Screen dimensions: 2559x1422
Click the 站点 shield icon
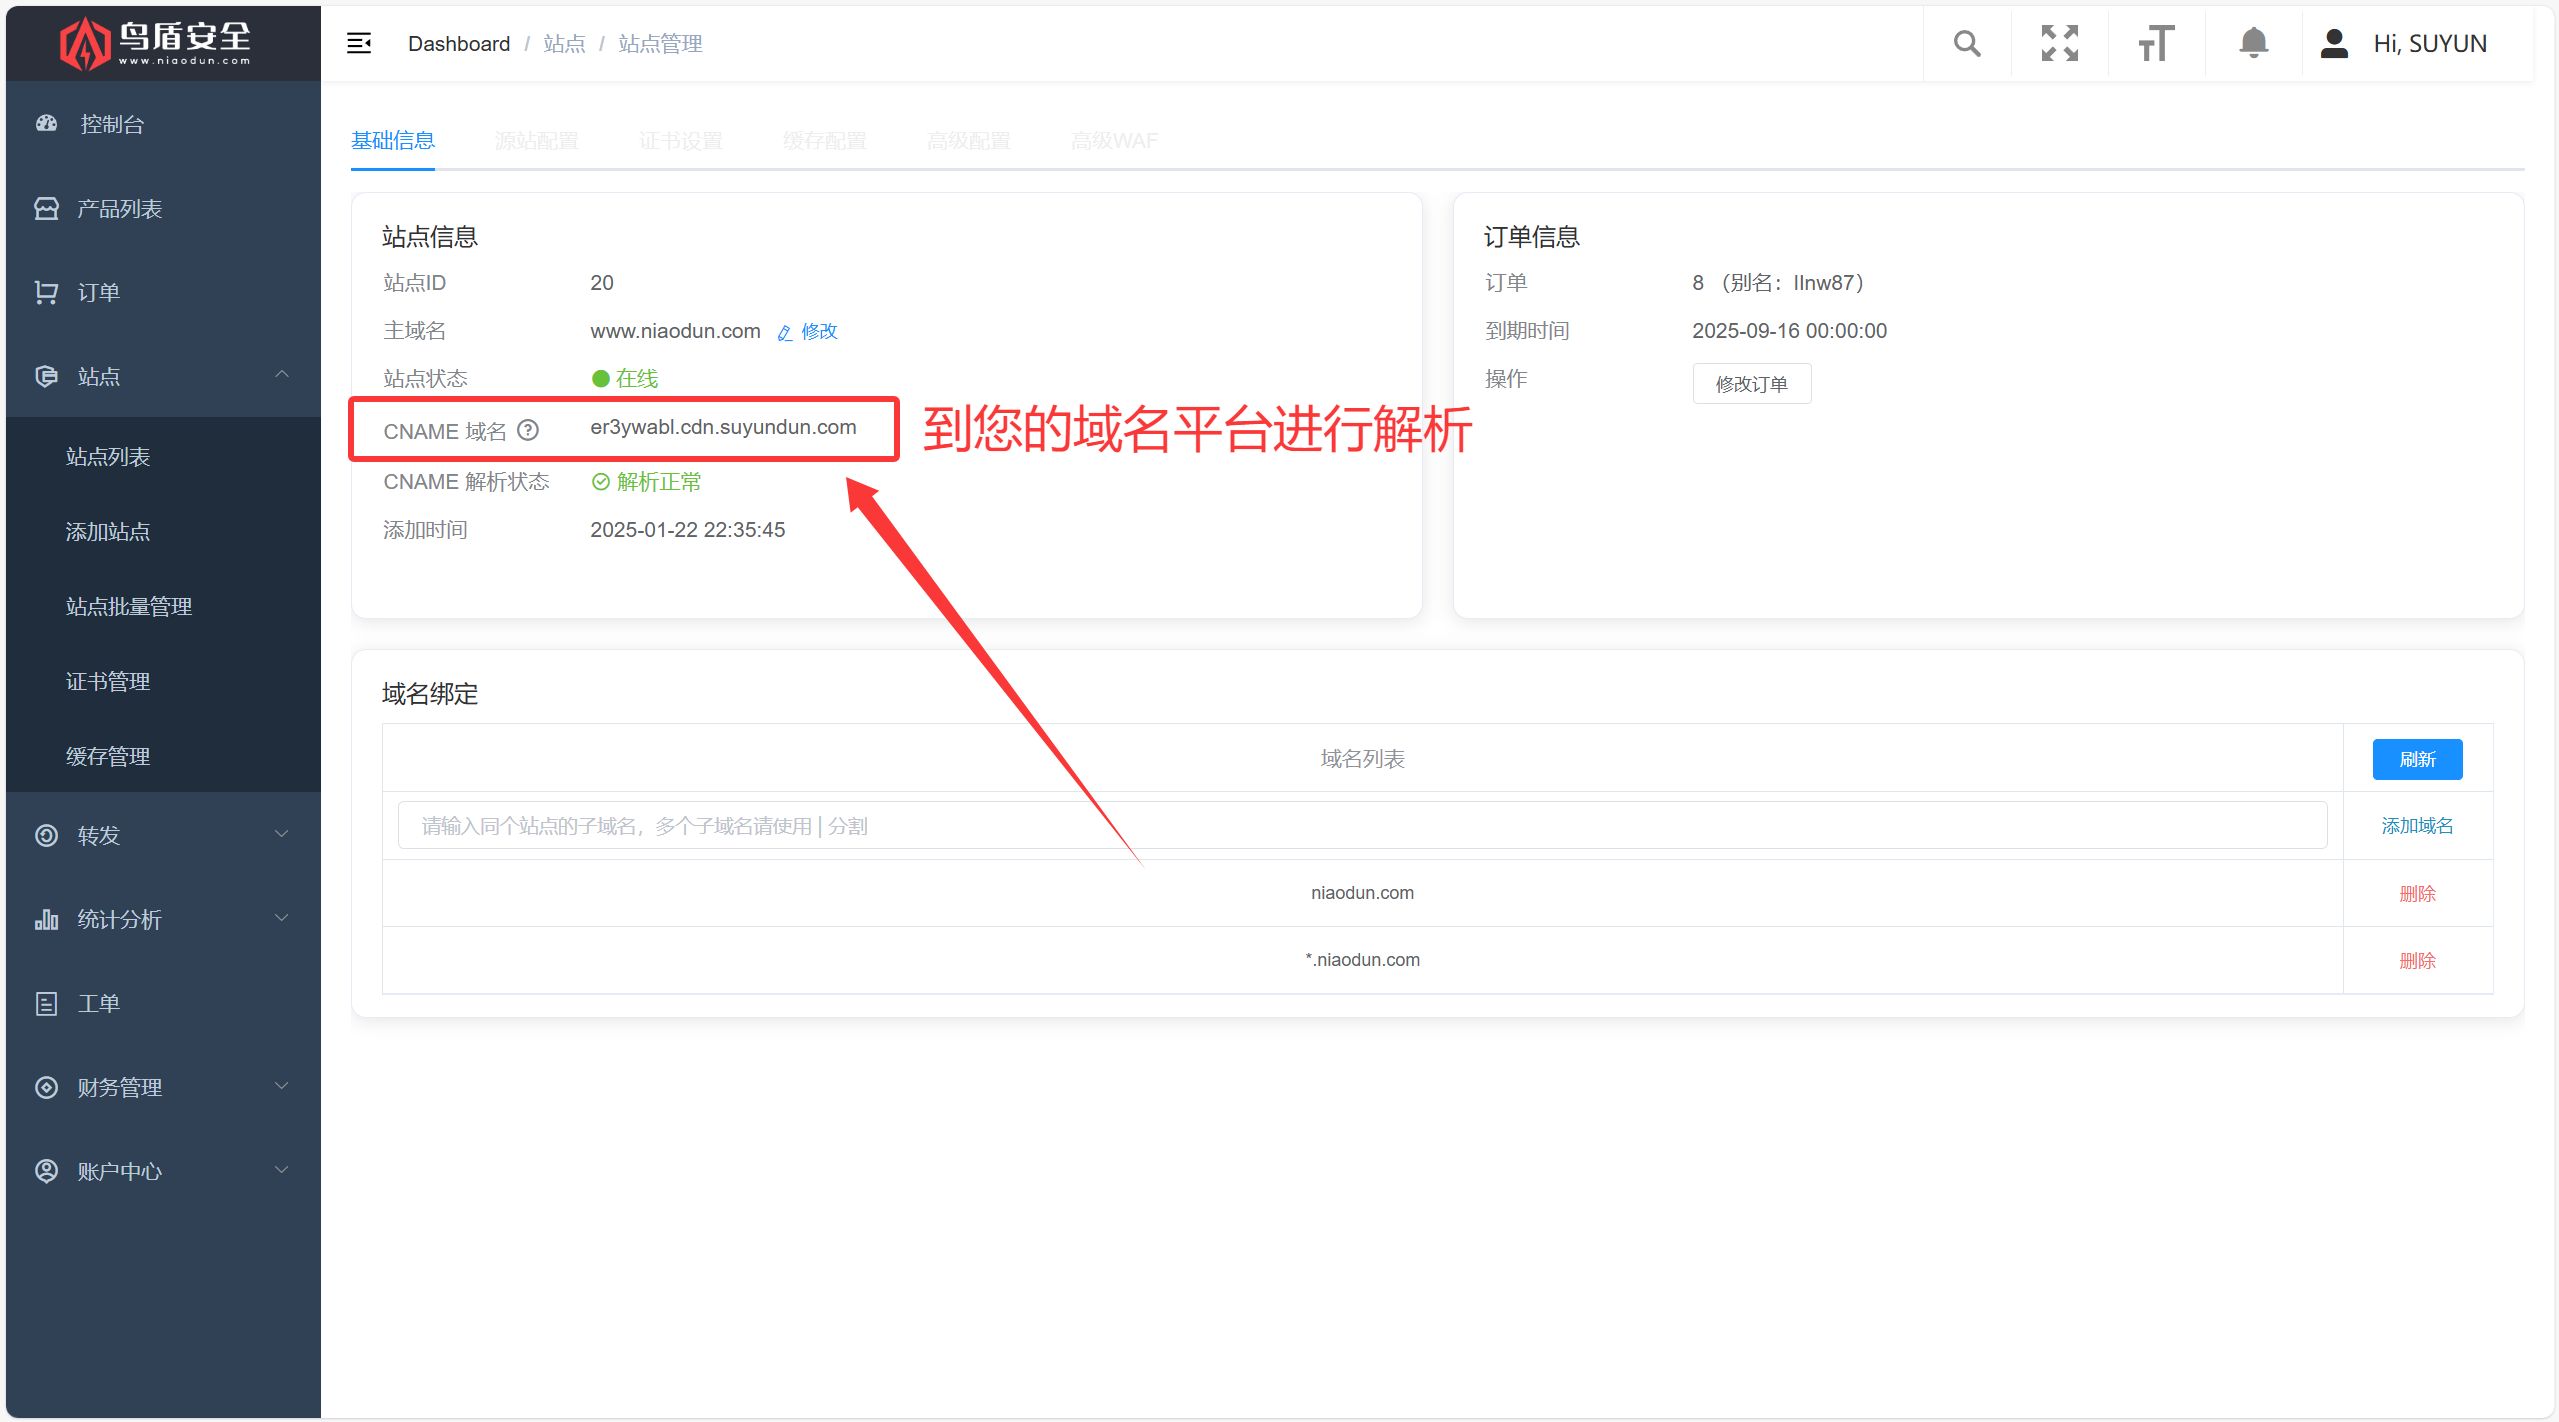(x=47, y=376)
